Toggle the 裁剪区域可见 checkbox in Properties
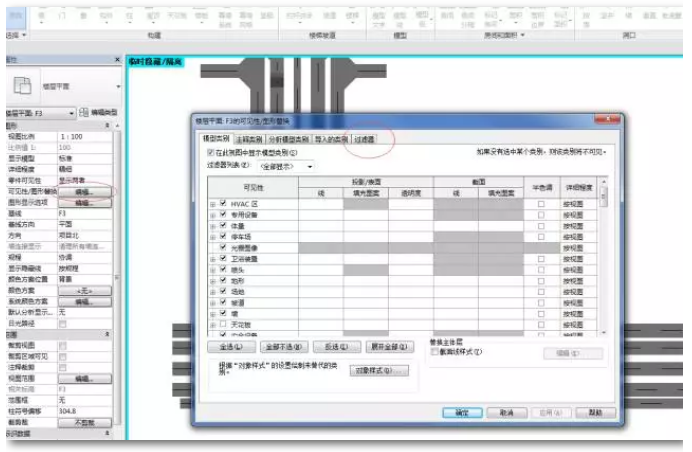692x452 pixels. coord(63,356)
